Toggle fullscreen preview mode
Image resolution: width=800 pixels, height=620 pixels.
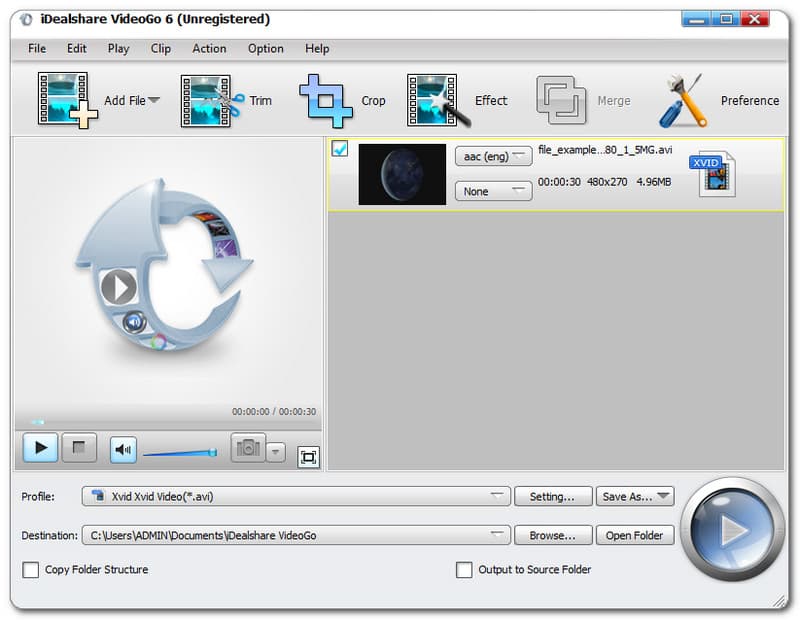308,457
